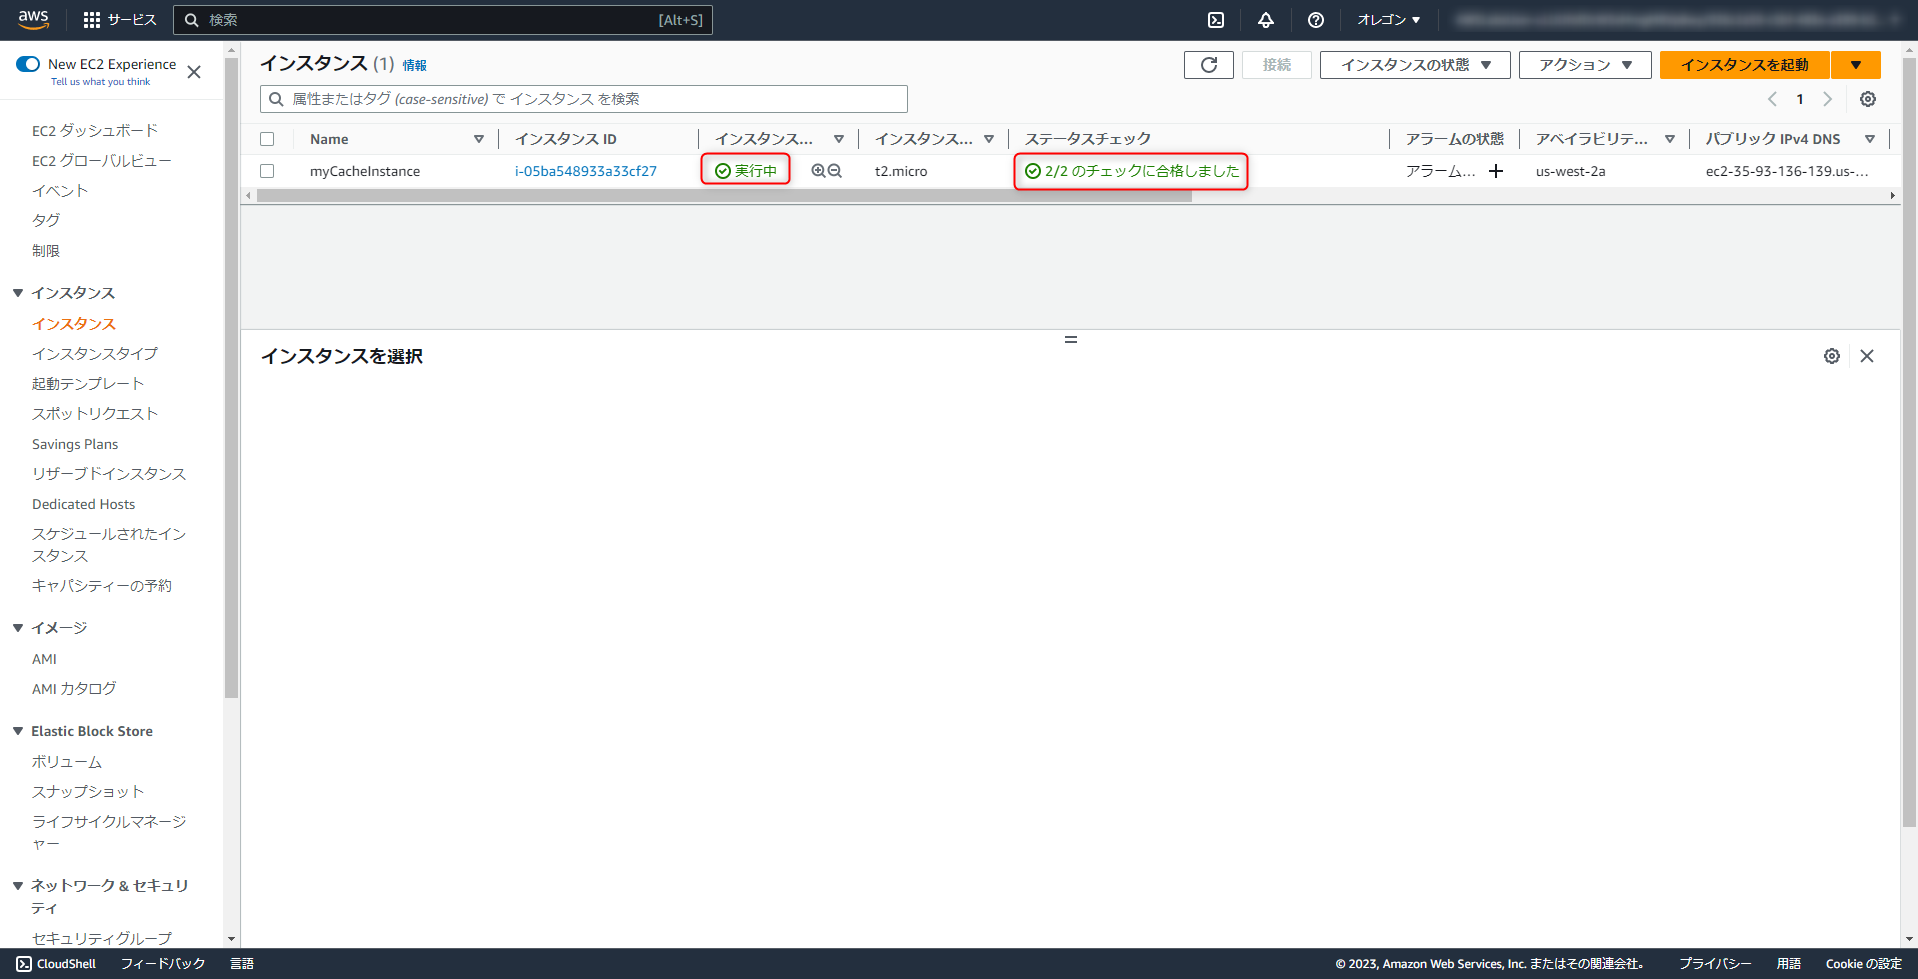Image resolution: width=1918 pixels, height=979 pixels.
Task: Toggle off New EC2 Experience
Action: pyautogui.click(x=27, y=63)
